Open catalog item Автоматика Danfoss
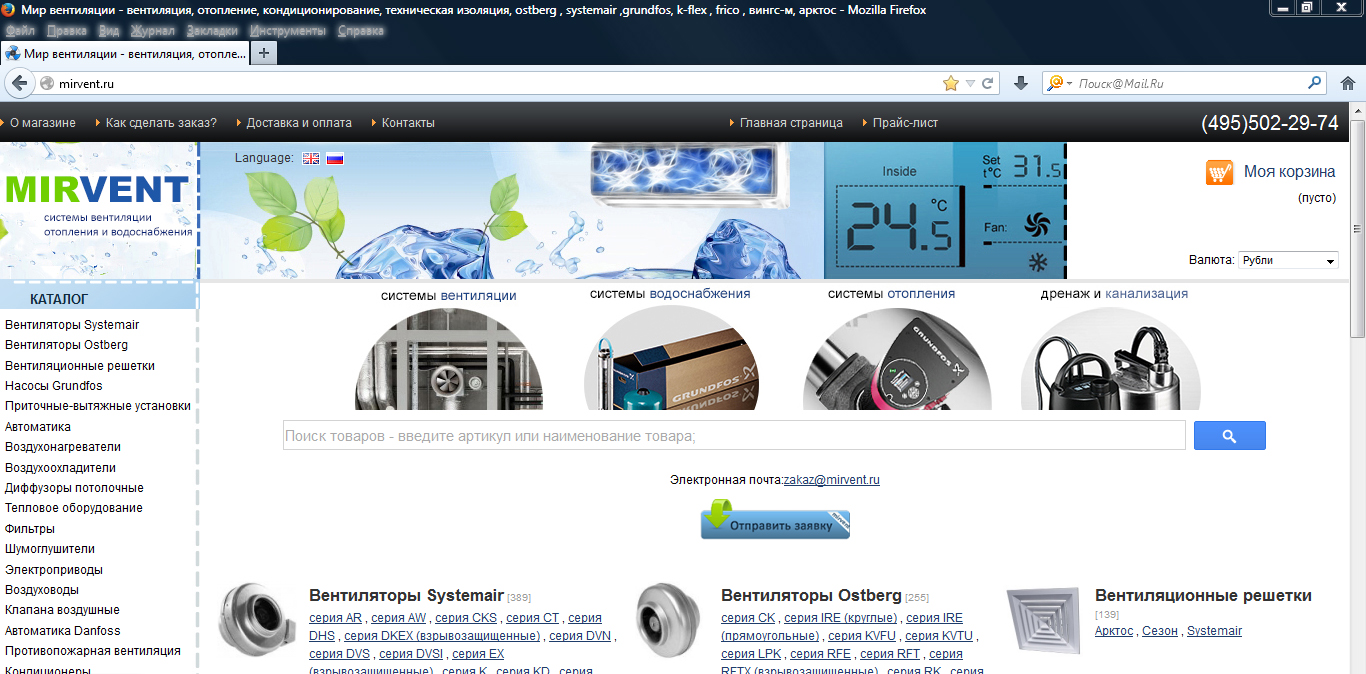Screen dimensions: 1366x674 [63, 631]
